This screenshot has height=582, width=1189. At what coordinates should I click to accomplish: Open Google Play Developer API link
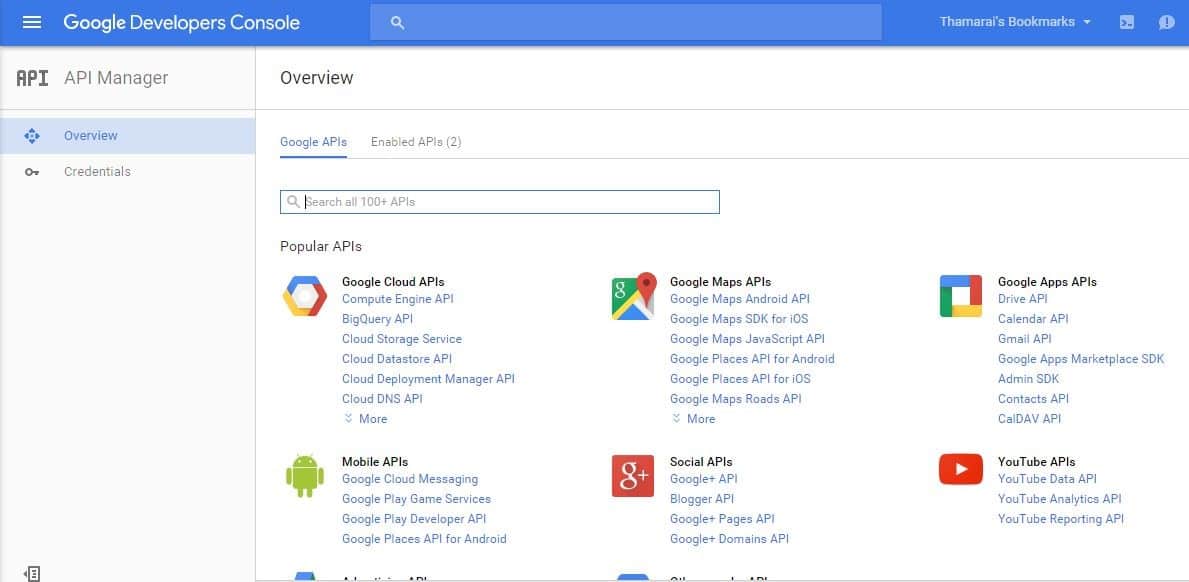pos(414,519)
